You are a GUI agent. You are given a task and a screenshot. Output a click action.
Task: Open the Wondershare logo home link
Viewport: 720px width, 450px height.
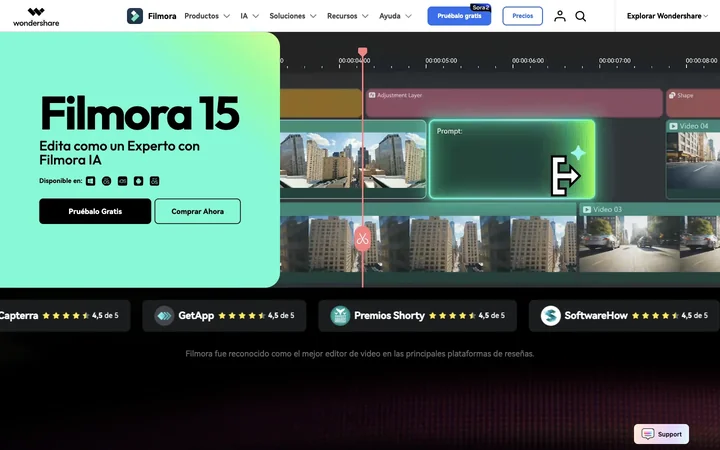pos(36,17)
